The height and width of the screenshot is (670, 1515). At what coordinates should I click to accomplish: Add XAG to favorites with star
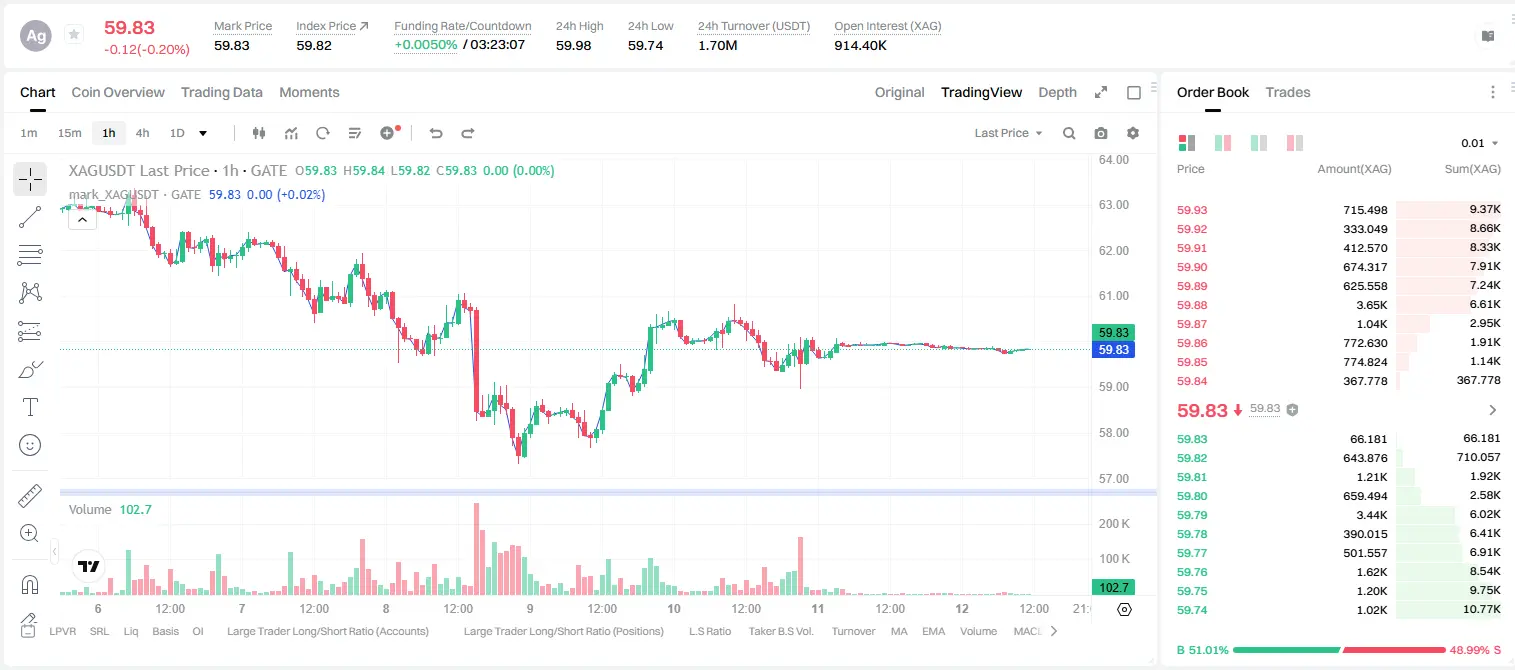pos(73,35)
